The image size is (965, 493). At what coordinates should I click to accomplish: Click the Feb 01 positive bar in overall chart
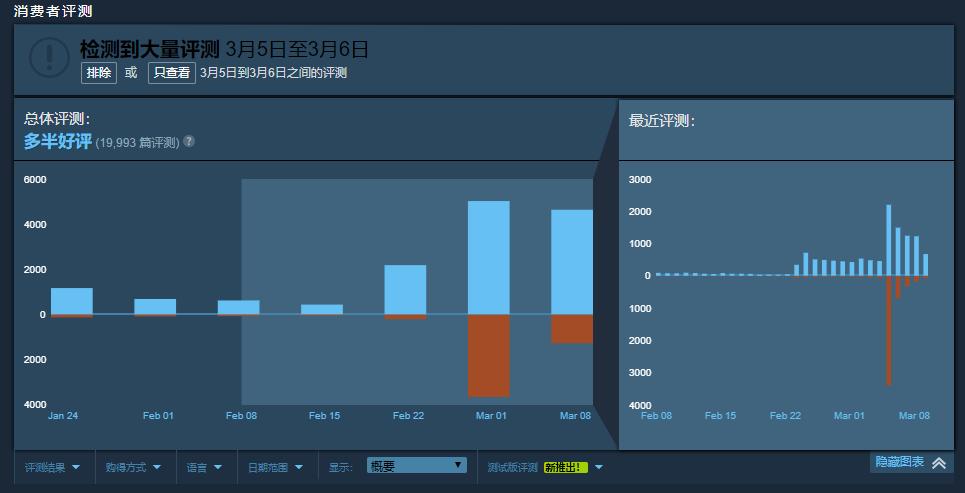(x=155, y=307)
